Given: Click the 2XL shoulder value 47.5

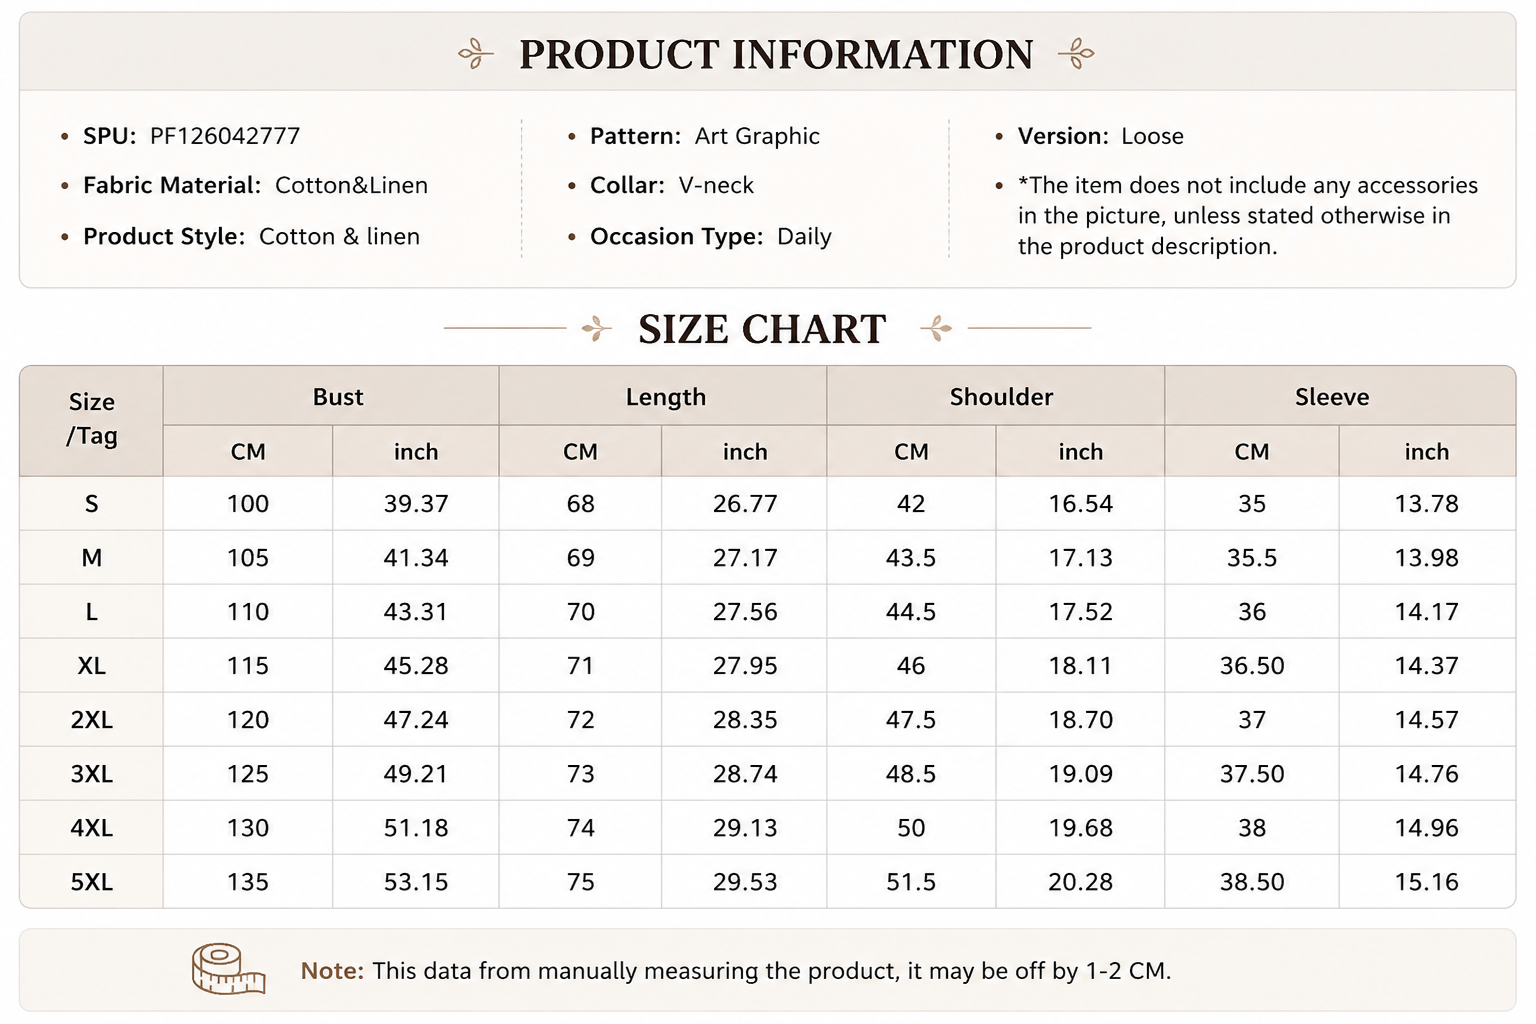Looking at the screenshot, I should click(911, 720).
